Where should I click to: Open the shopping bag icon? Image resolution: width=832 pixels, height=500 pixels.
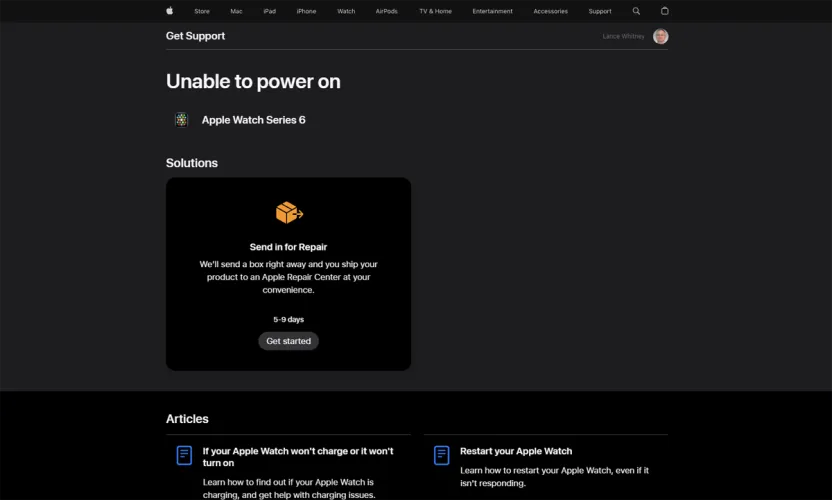point(665,11)
